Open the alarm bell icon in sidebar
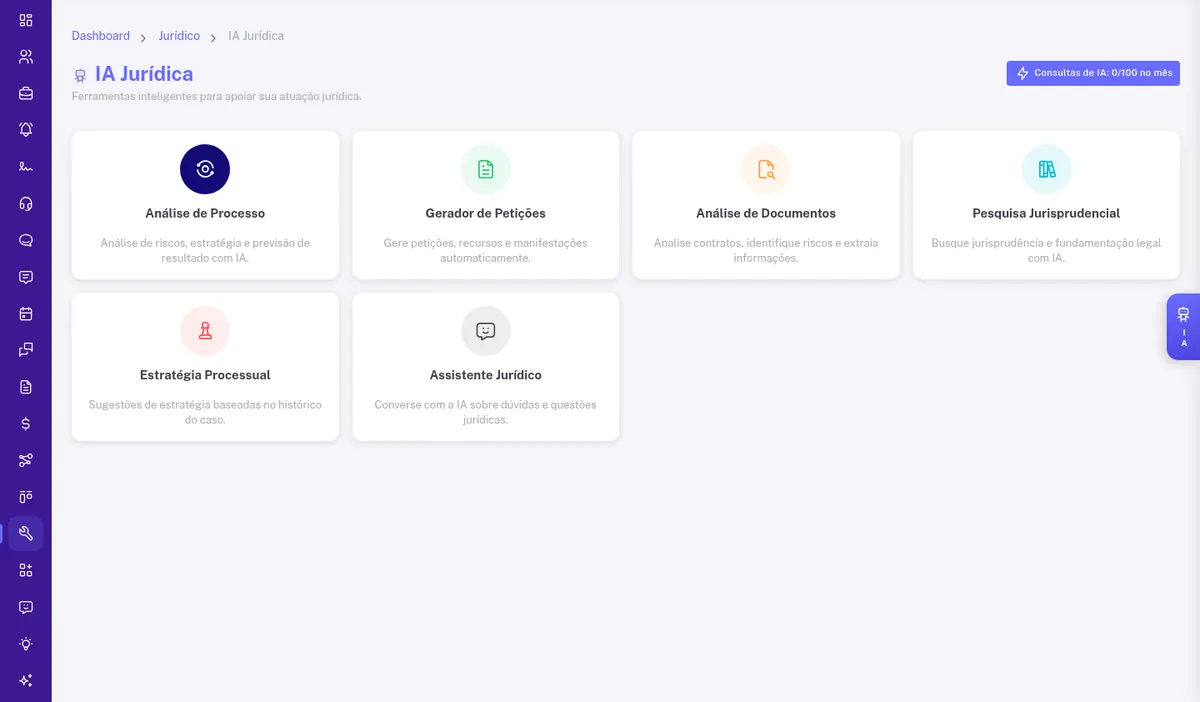 [x=26, y=130]
